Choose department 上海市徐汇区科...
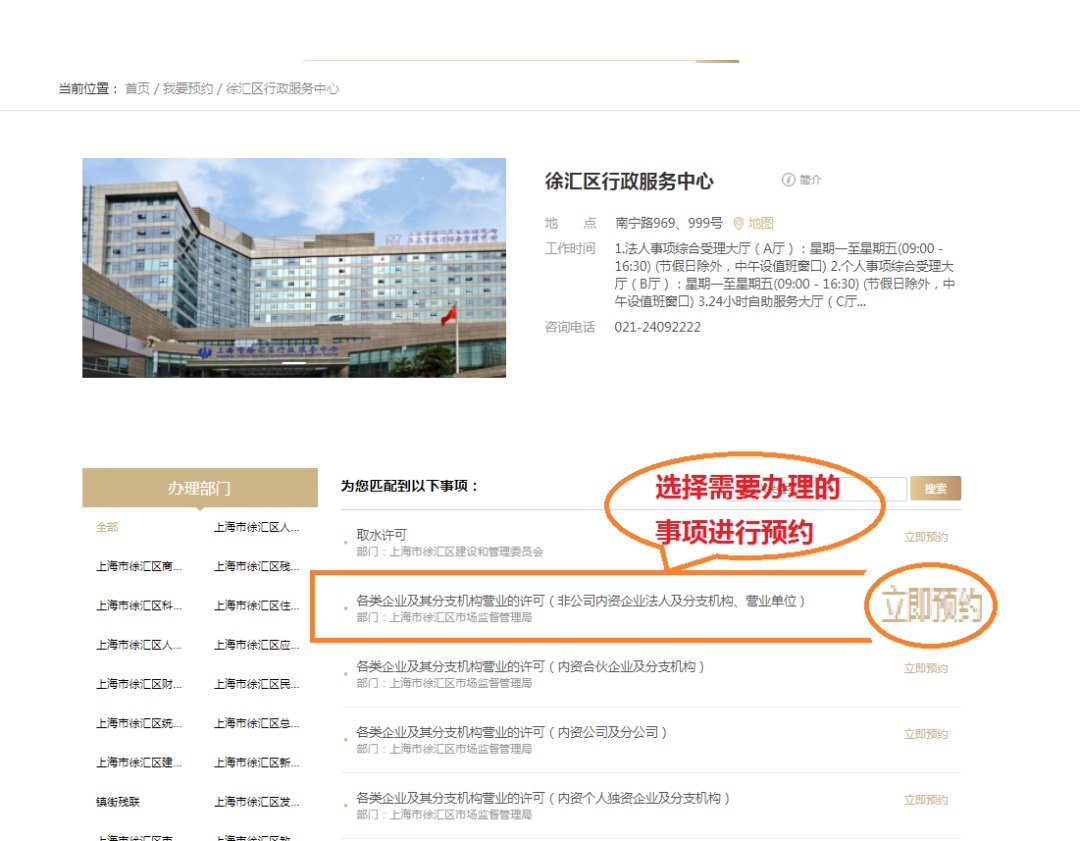 [139, 606]
